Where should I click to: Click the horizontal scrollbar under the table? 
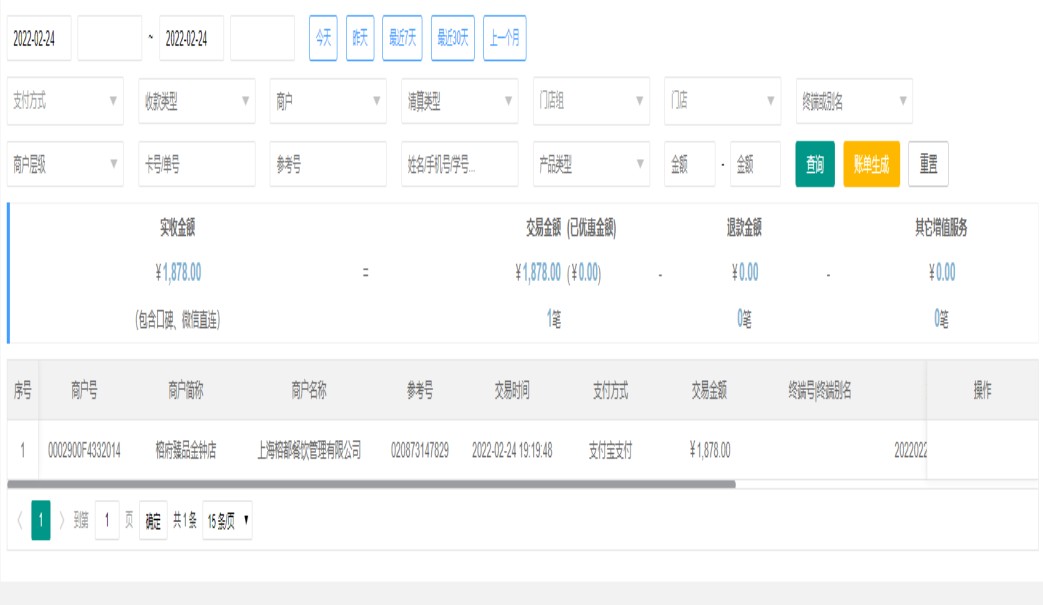(371, 484)
